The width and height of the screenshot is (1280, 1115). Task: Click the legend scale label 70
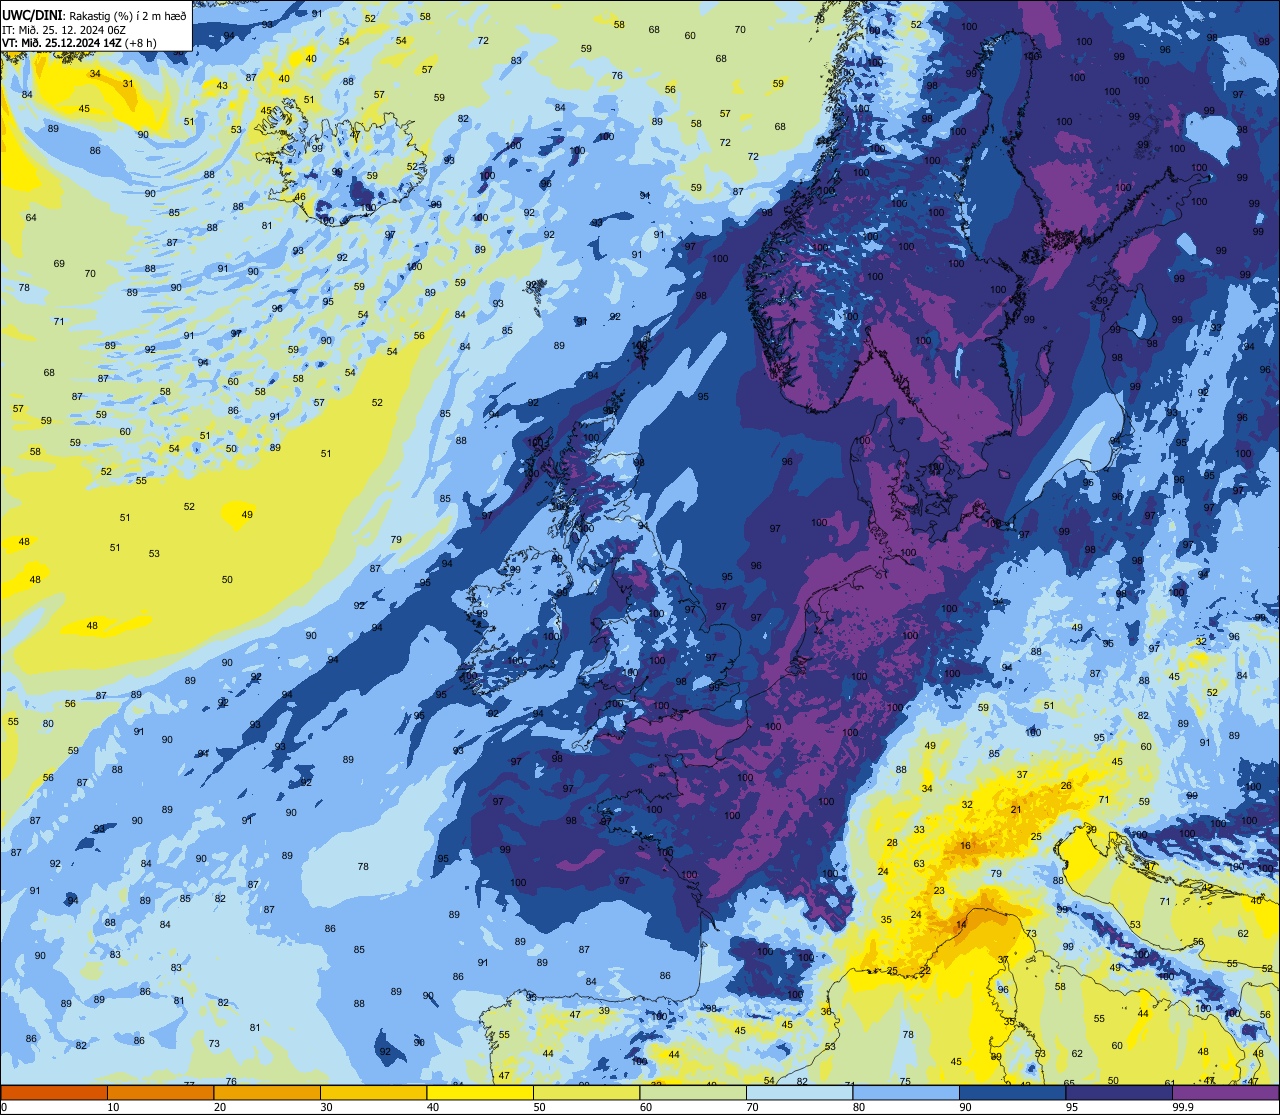coord(752,1107)
